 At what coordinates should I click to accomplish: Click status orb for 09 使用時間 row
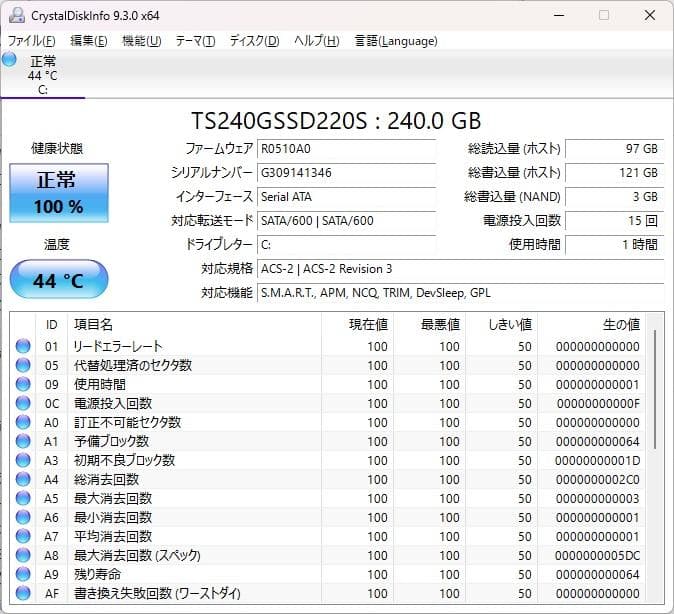coord(23,384)
